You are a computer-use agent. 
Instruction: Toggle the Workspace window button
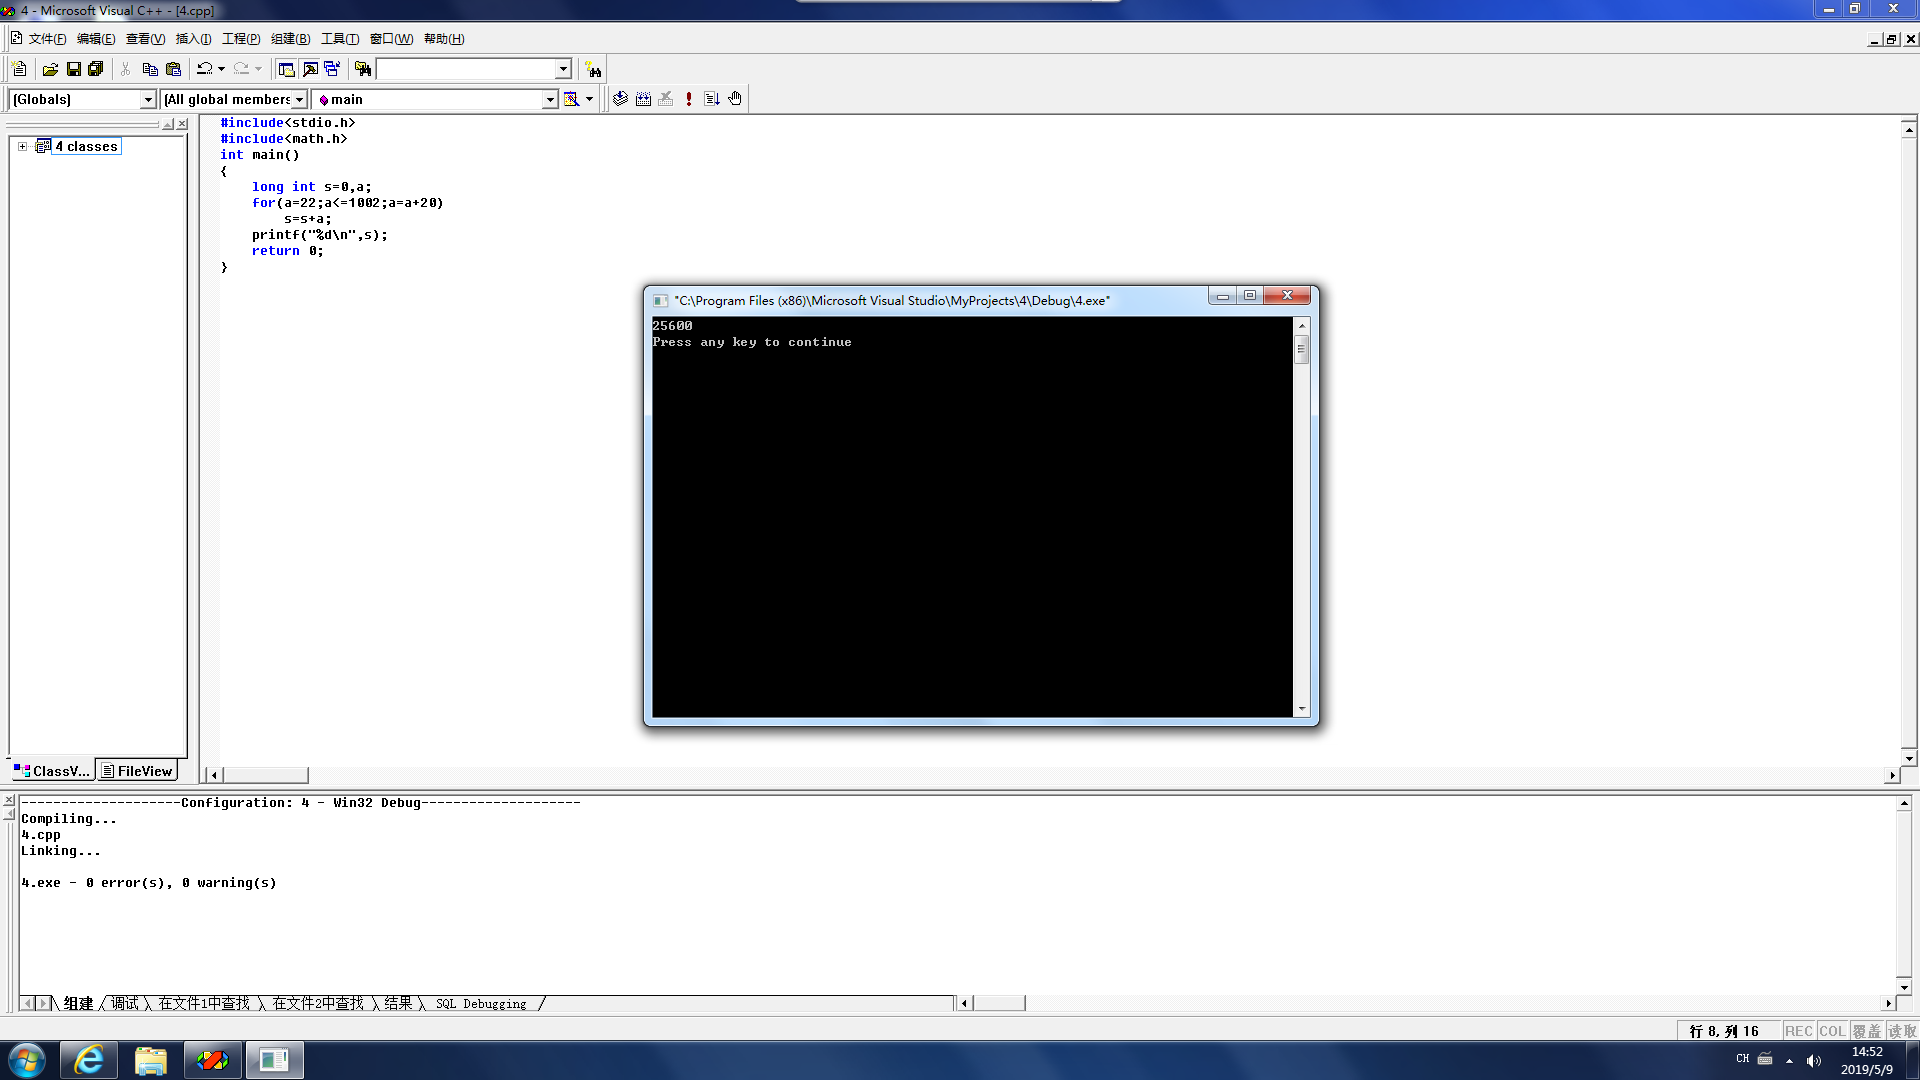point(286,69)
